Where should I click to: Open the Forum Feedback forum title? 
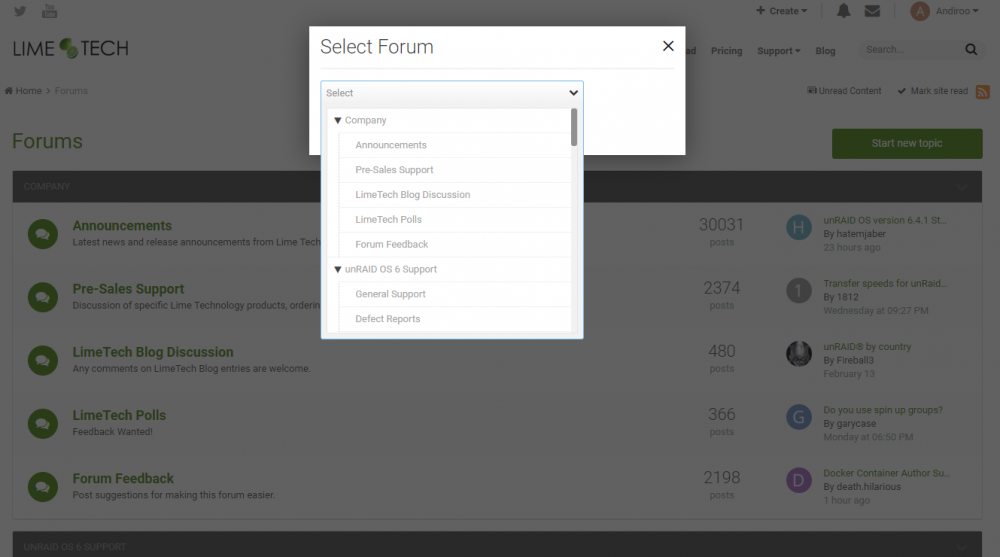coord(123,479)
